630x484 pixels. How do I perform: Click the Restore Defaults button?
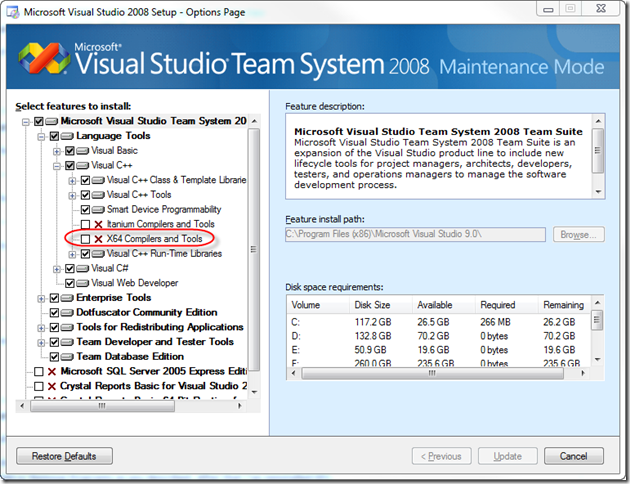coord(64,456)
